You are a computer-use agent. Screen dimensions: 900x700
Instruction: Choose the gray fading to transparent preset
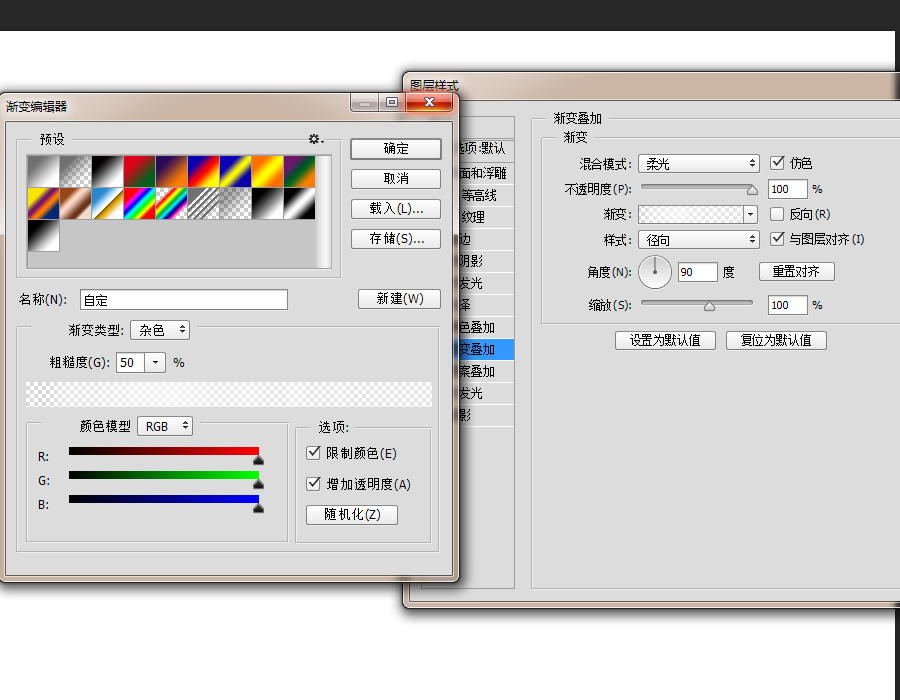pos(76,171)
